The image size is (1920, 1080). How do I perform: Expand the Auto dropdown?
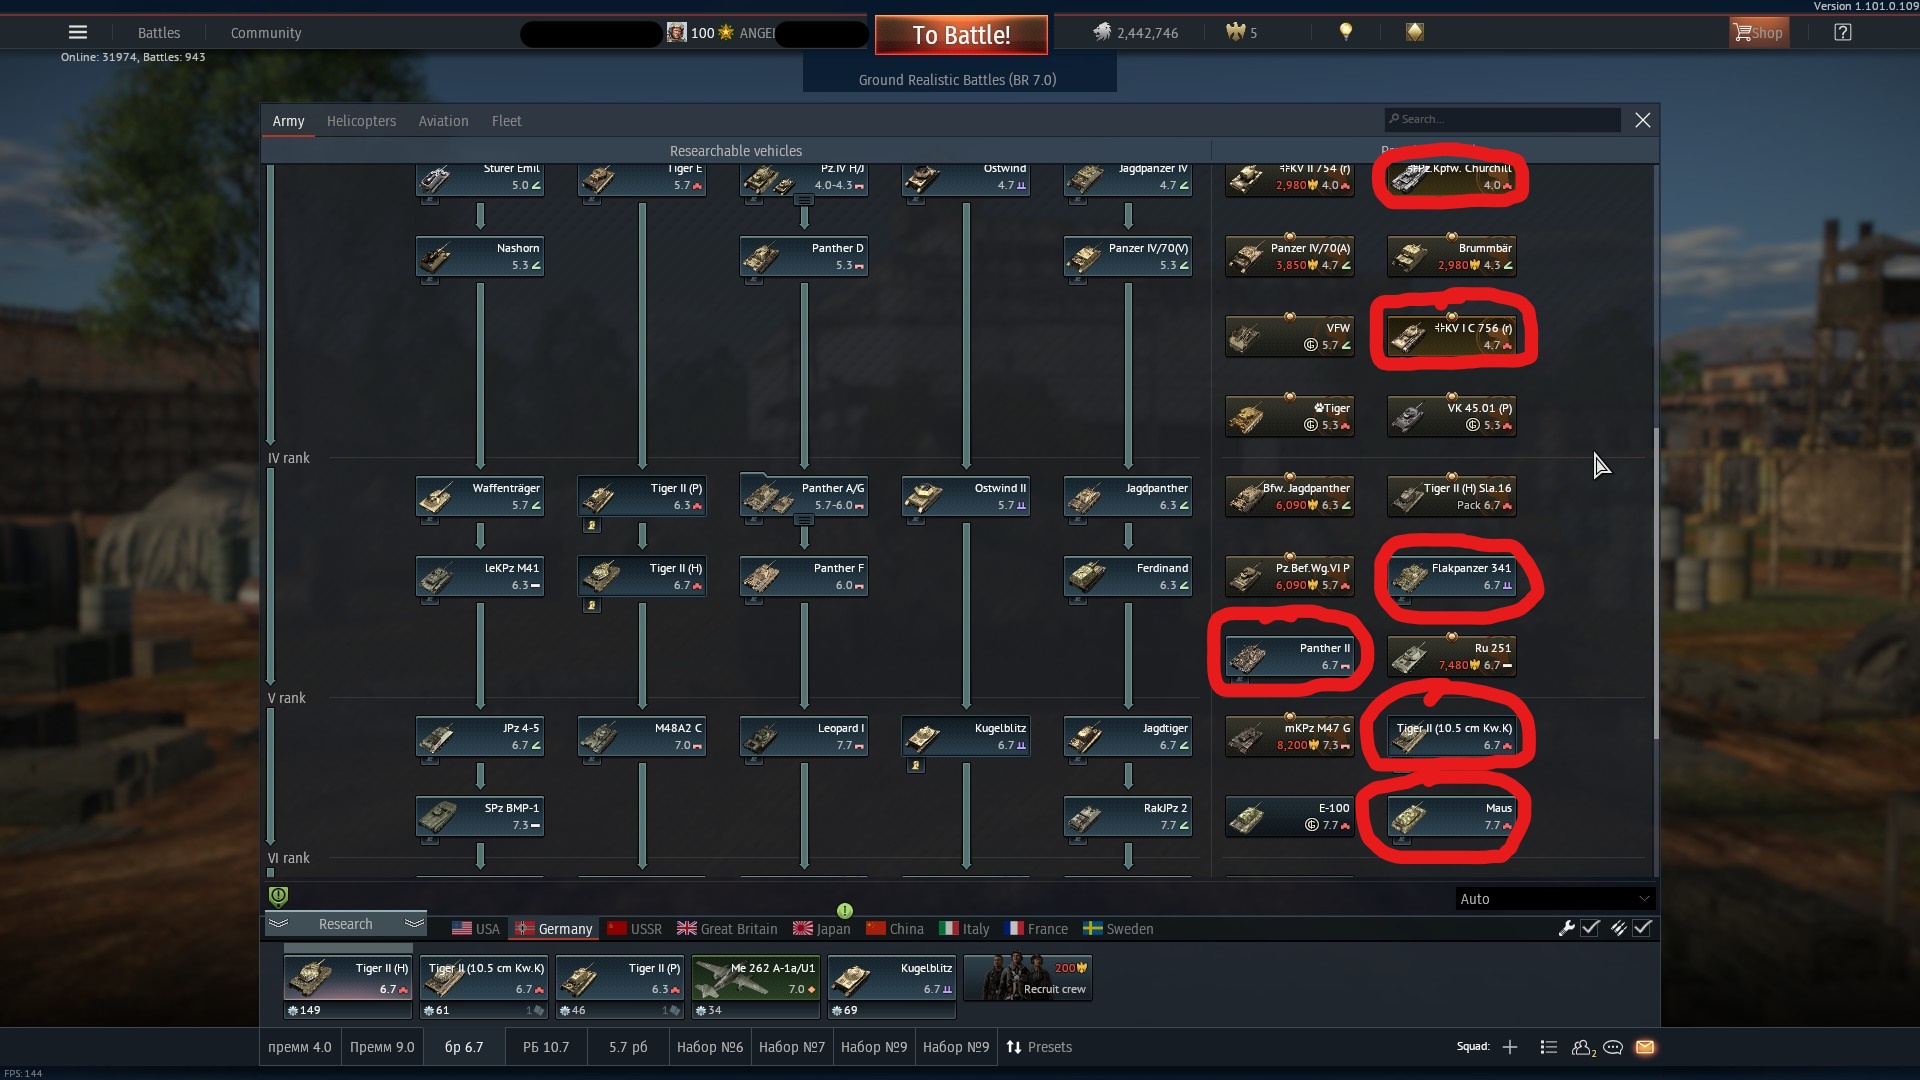[x=1555, y=899]
